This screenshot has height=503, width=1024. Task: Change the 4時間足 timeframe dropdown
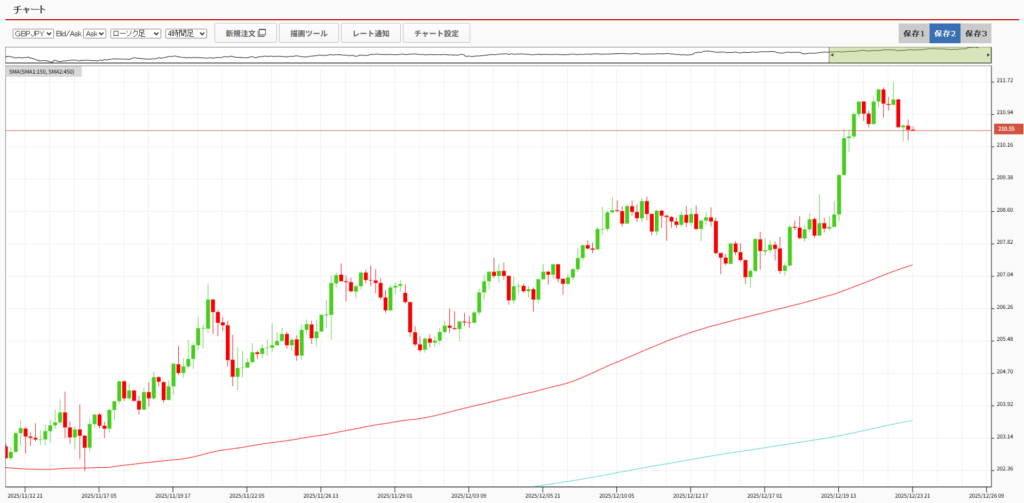[x=186, y=33]
